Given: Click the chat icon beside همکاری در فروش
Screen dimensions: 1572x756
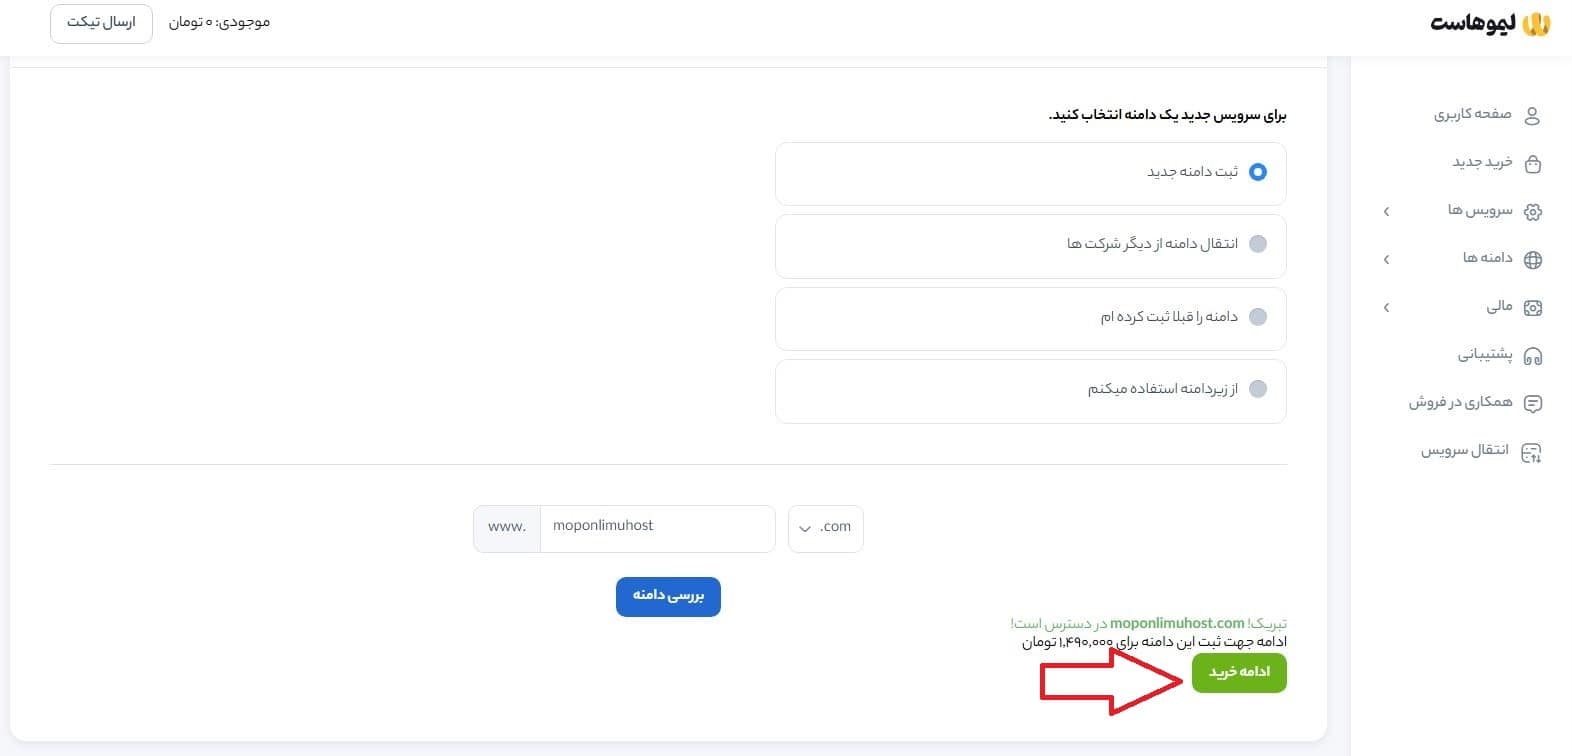Looking at the screenshot, I should (1533, 403).
